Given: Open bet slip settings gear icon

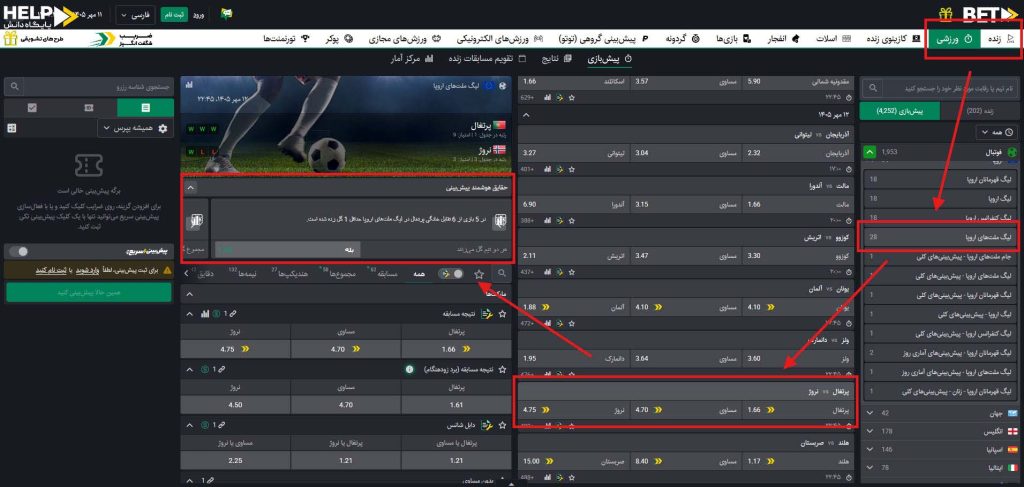Looking at the screenshot, I should pos(163,129).
